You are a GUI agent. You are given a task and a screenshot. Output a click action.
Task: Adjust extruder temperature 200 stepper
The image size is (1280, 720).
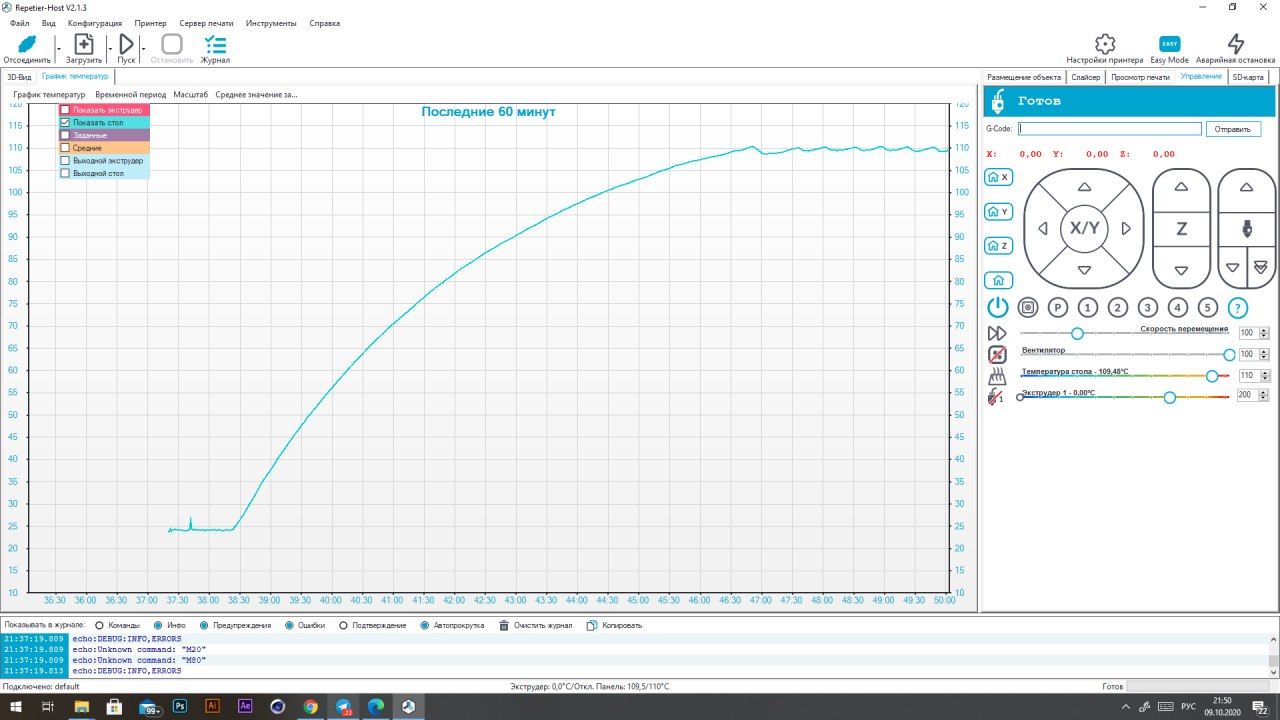coord(1264,395)
